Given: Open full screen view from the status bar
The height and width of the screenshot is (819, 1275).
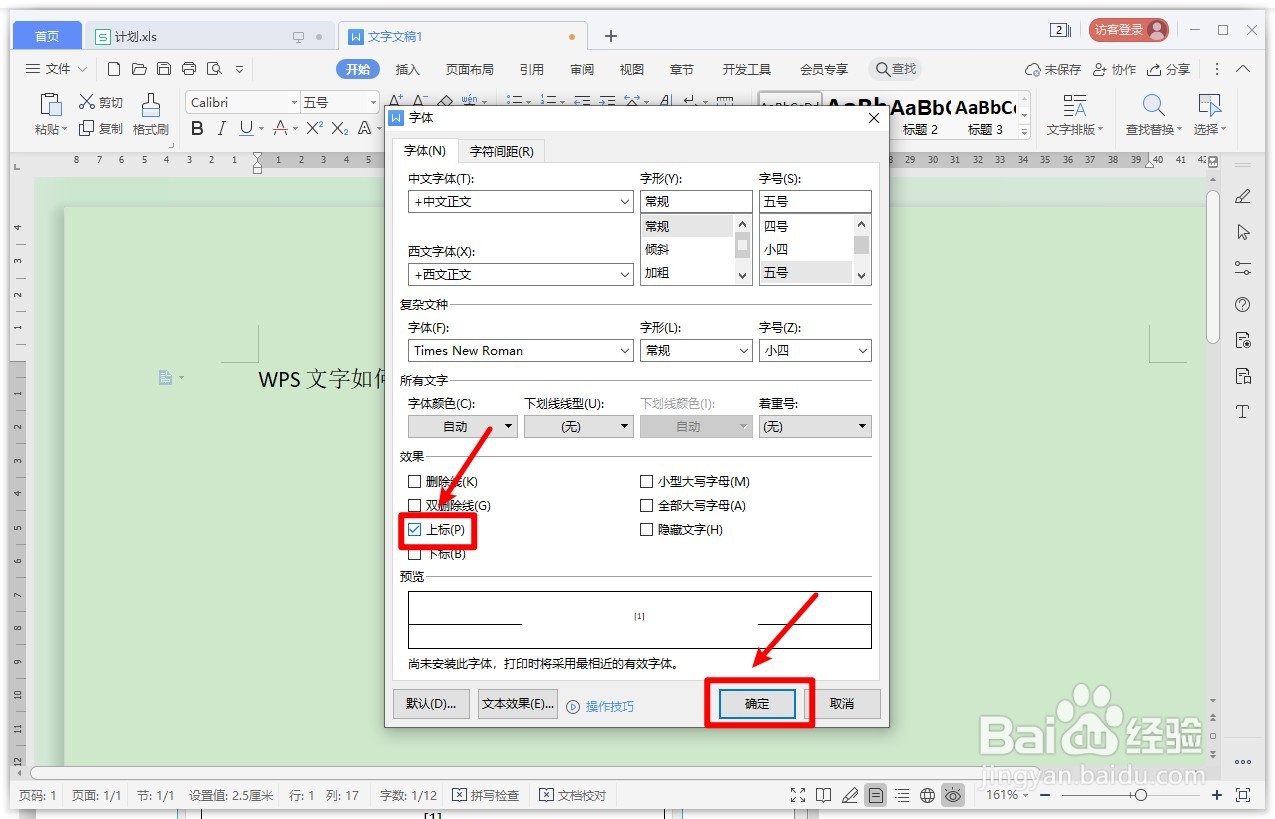Looking at the screenshot, I should pyautogui.click(x=798, y=795).
